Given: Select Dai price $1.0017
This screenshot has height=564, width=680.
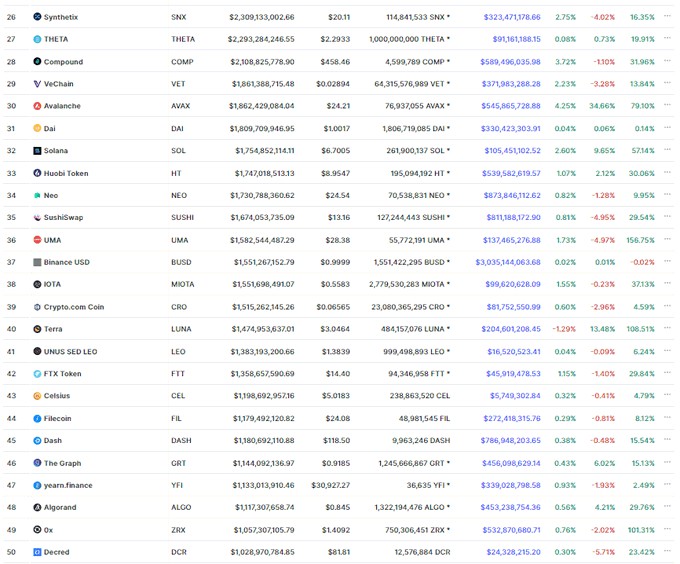Looking at the screenshot, I should [337, 128].
